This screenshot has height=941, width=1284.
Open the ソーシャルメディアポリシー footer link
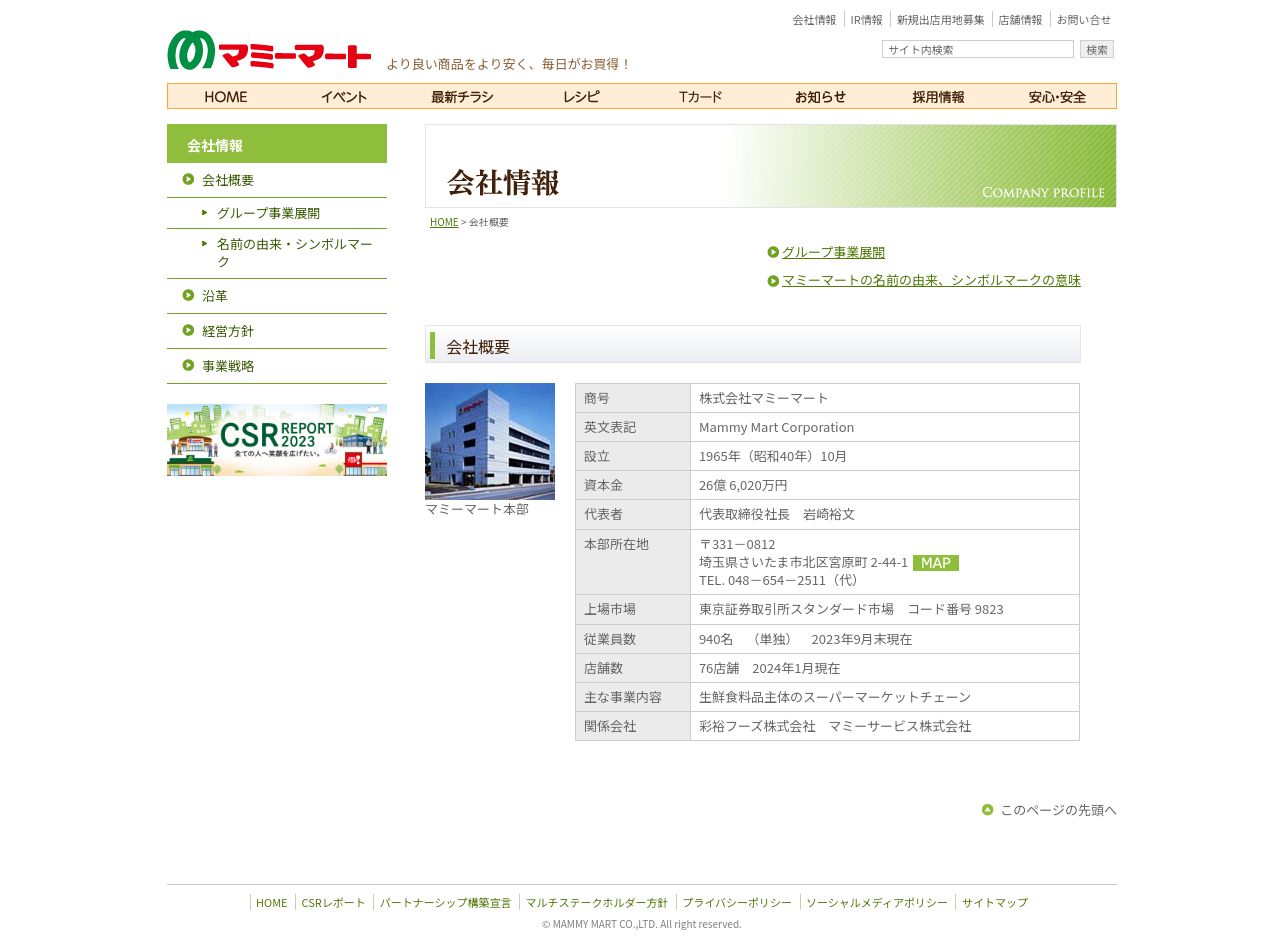click(877, 902)
